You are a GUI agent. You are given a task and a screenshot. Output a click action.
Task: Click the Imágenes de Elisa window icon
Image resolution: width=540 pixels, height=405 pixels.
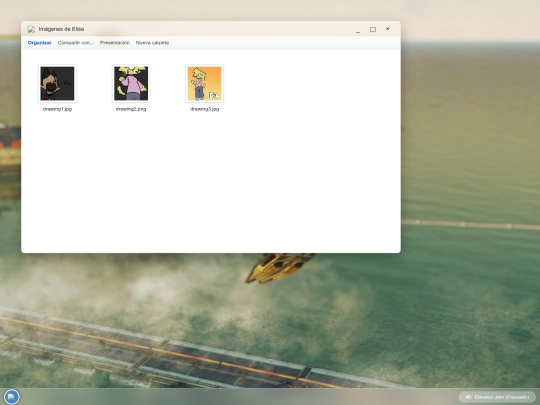[x=31, y=29]
